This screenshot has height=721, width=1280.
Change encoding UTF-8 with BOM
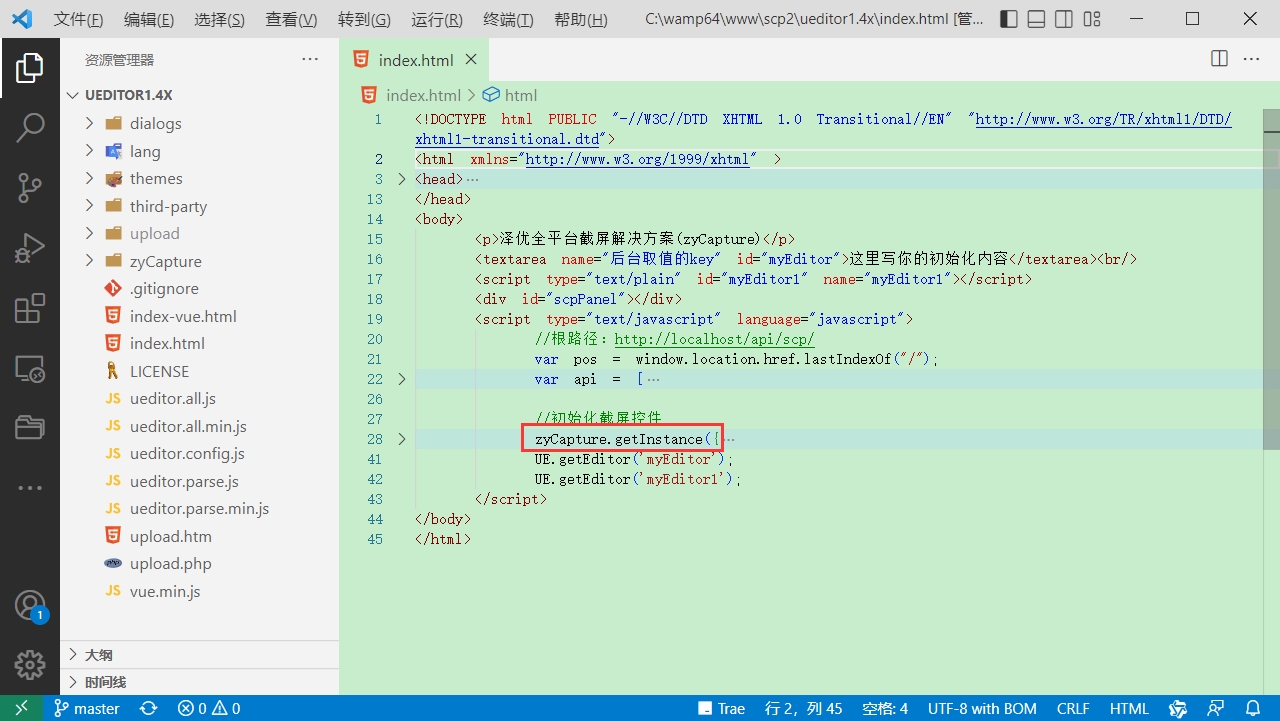(x=982, y=708)
